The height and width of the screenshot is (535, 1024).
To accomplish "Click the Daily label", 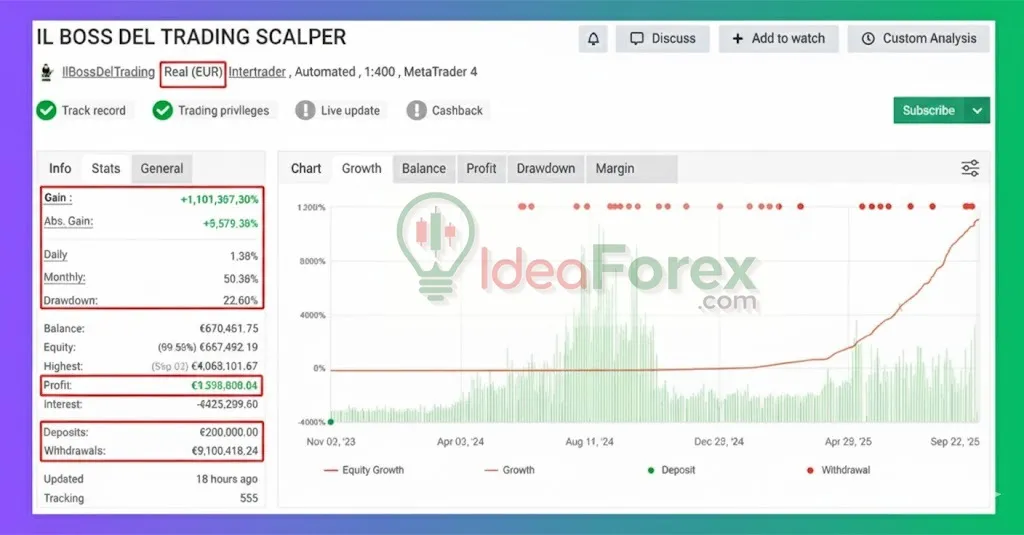I will point(56,255).
